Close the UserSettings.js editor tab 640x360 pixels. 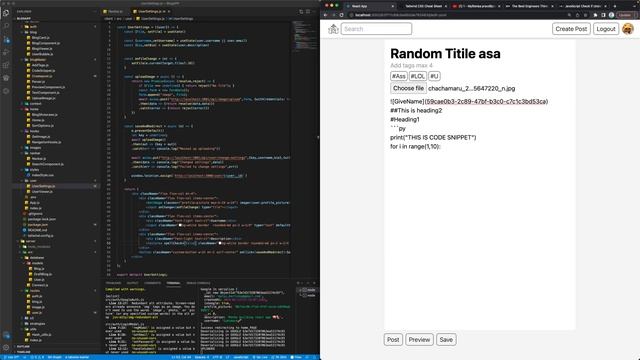pos(169,11)
